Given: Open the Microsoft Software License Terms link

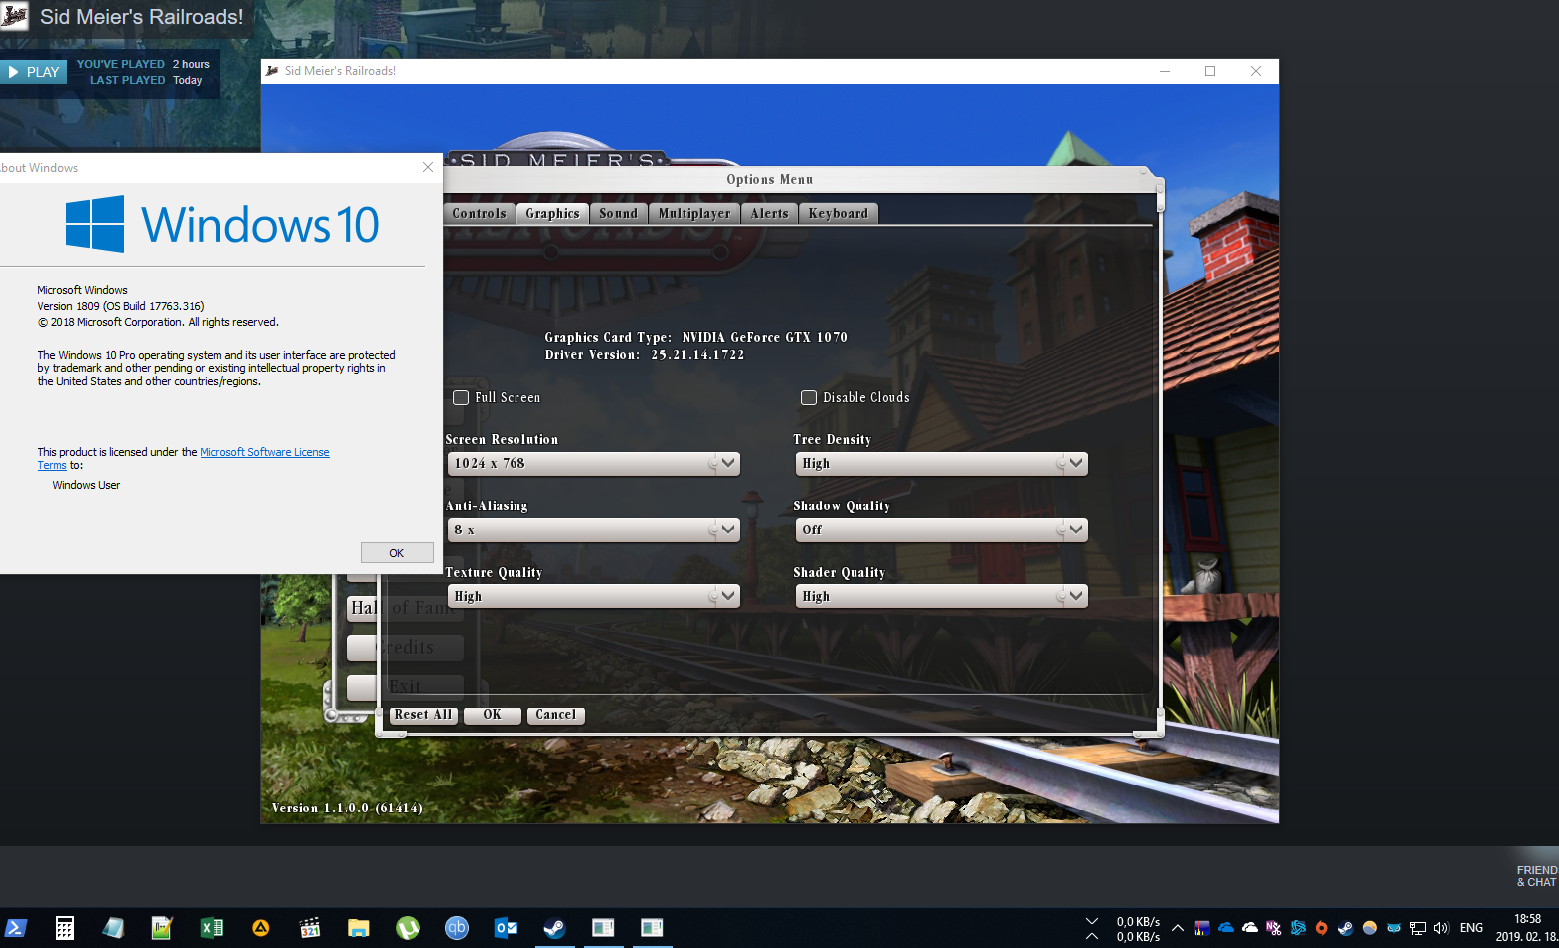Looking at the screenshot, I should pyautogui.click(x=264, y=452).
